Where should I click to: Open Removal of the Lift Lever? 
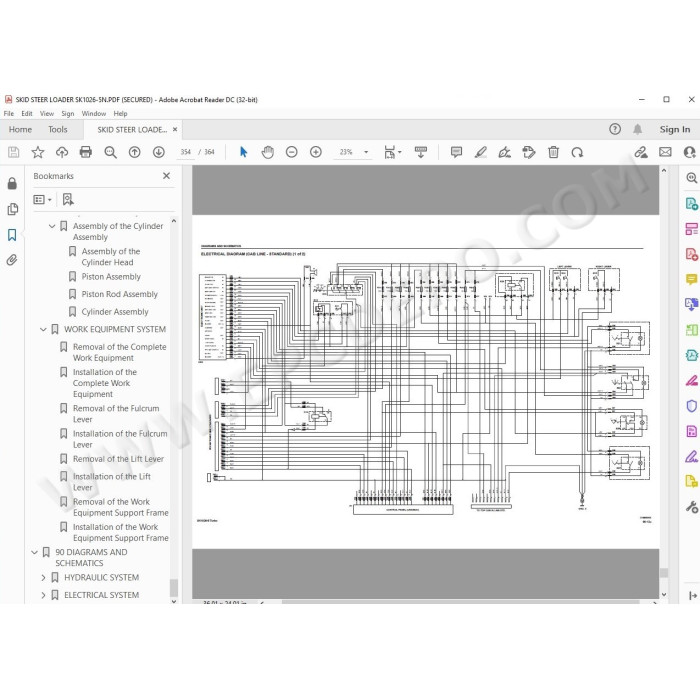(118, 459)
